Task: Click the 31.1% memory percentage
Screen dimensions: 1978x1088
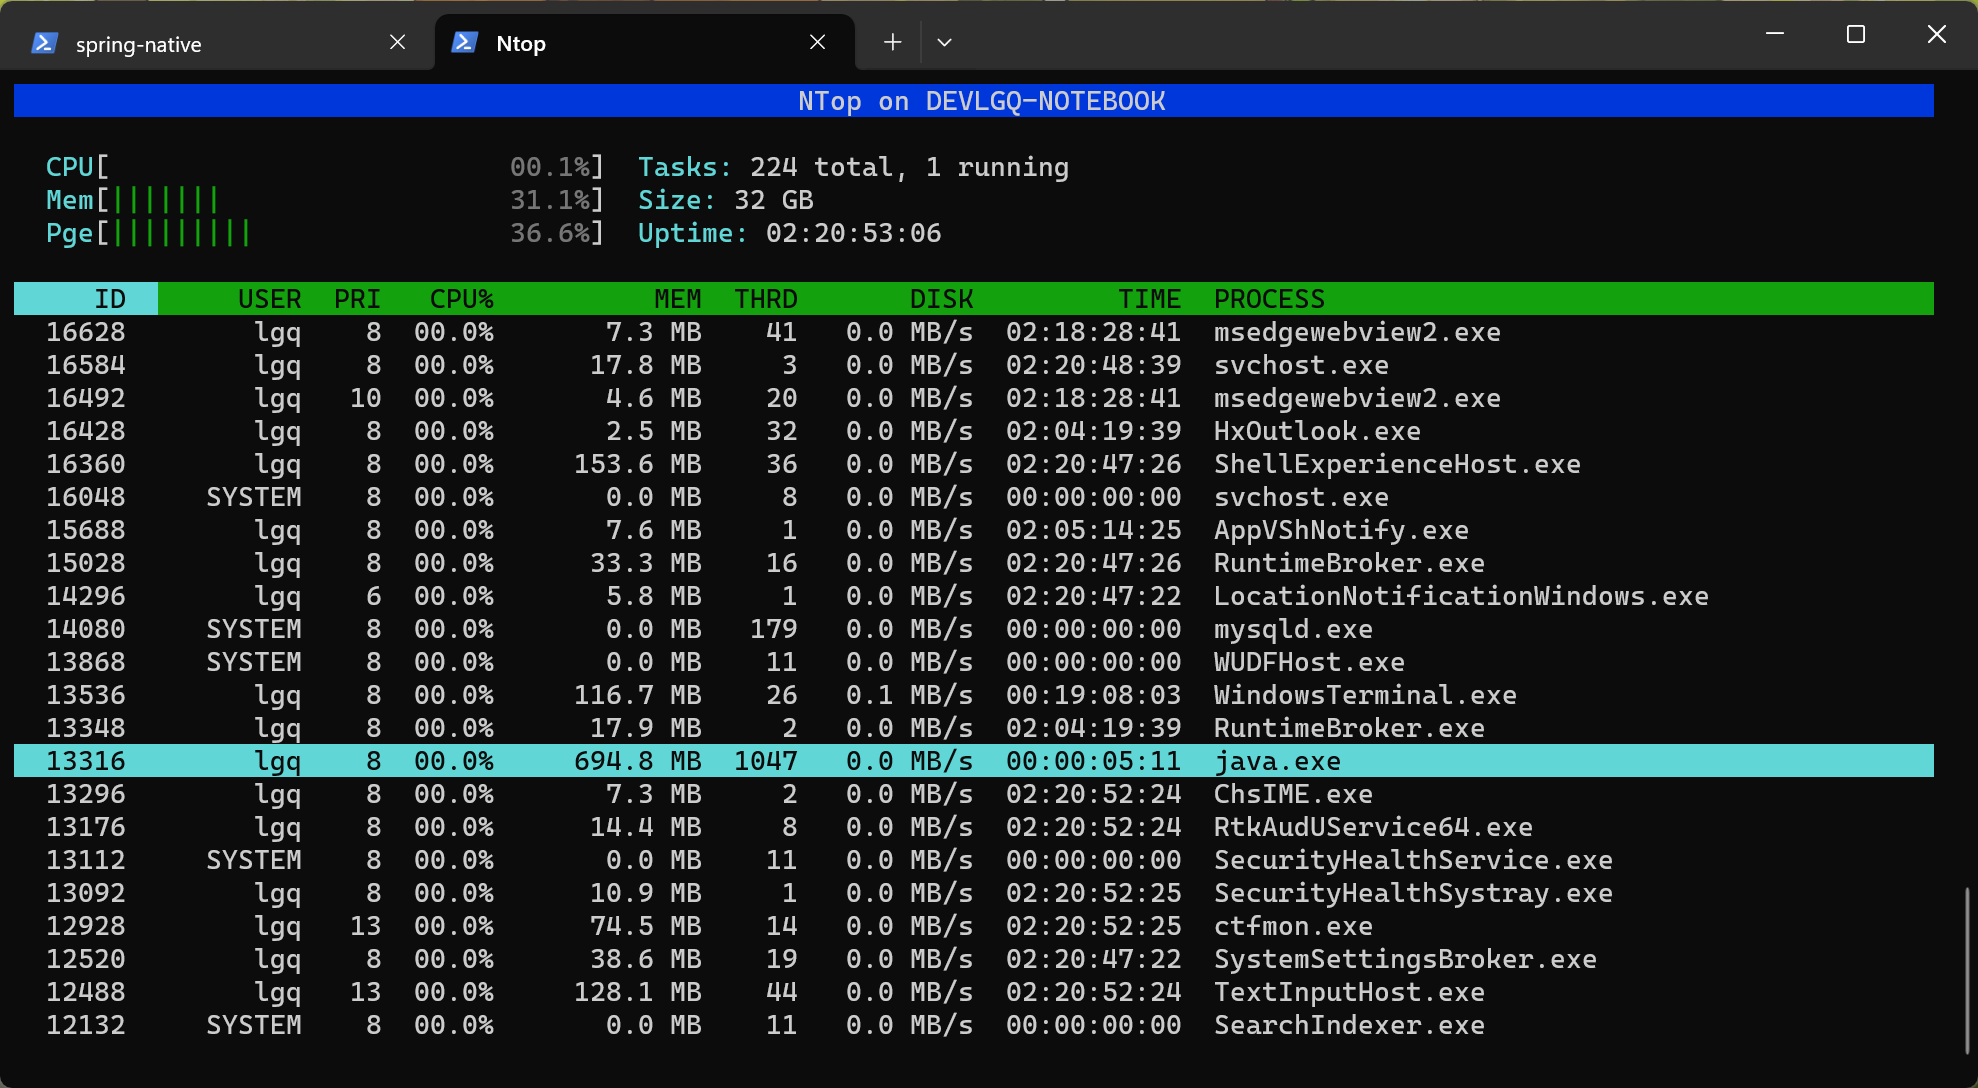Action: click(549, 200)
